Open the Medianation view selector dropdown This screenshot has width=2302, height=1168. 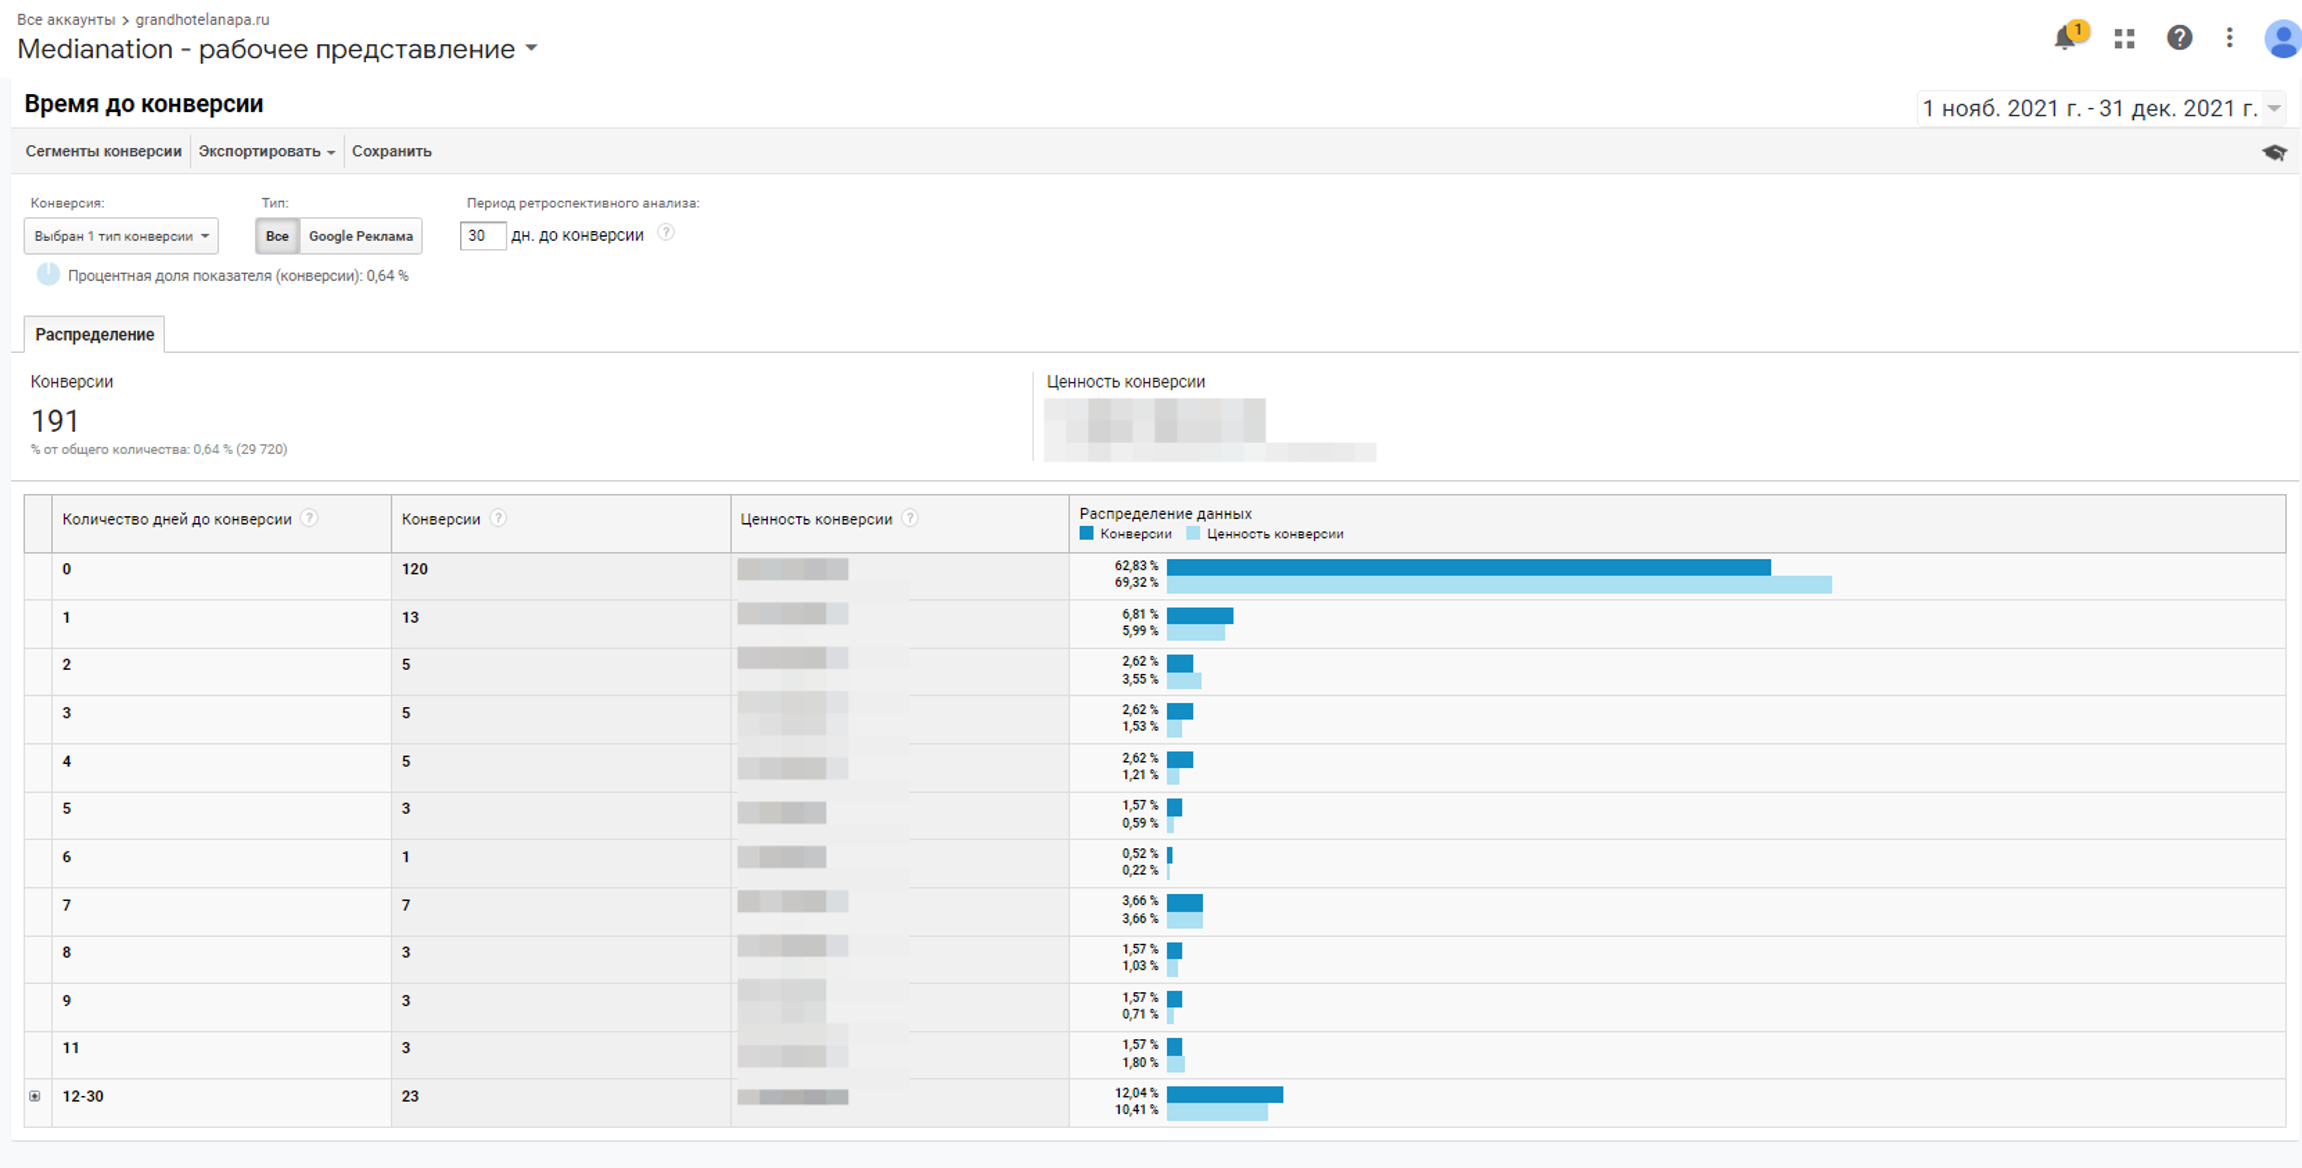pos(532,48)
